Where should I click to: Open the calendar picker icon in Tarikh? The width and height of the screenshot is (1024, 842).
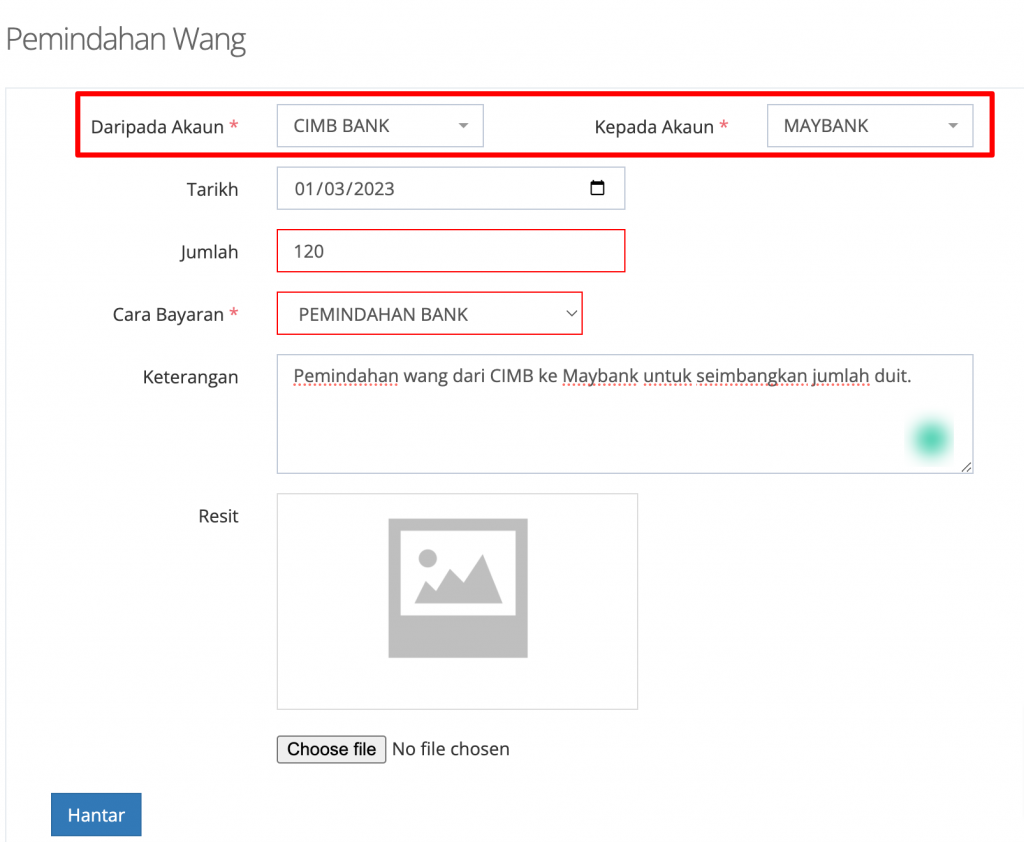pos(597,188)
